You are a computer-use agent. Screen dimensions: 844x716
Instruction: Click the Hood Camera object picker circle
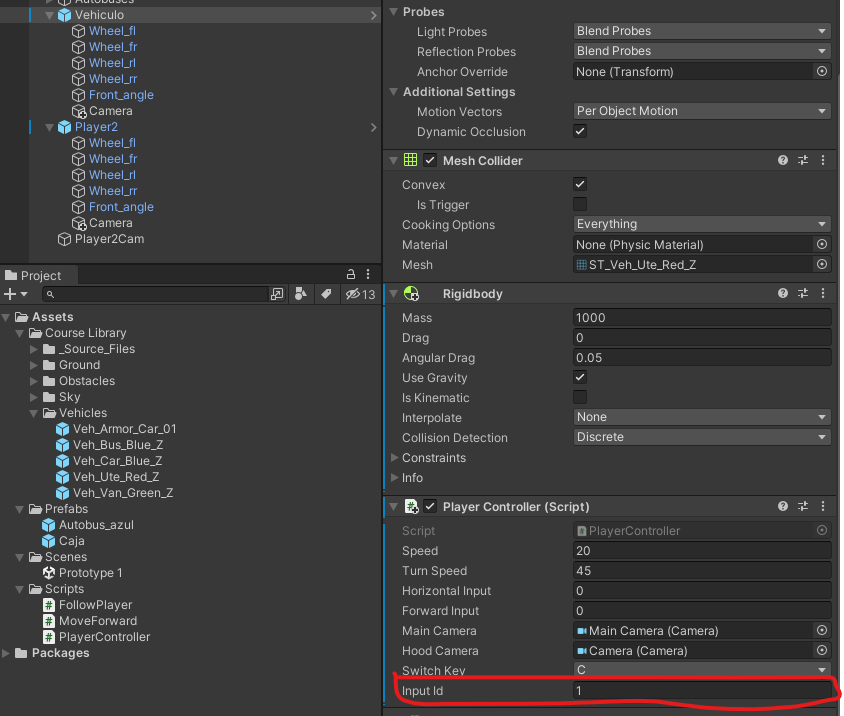(x=822, y=650)
